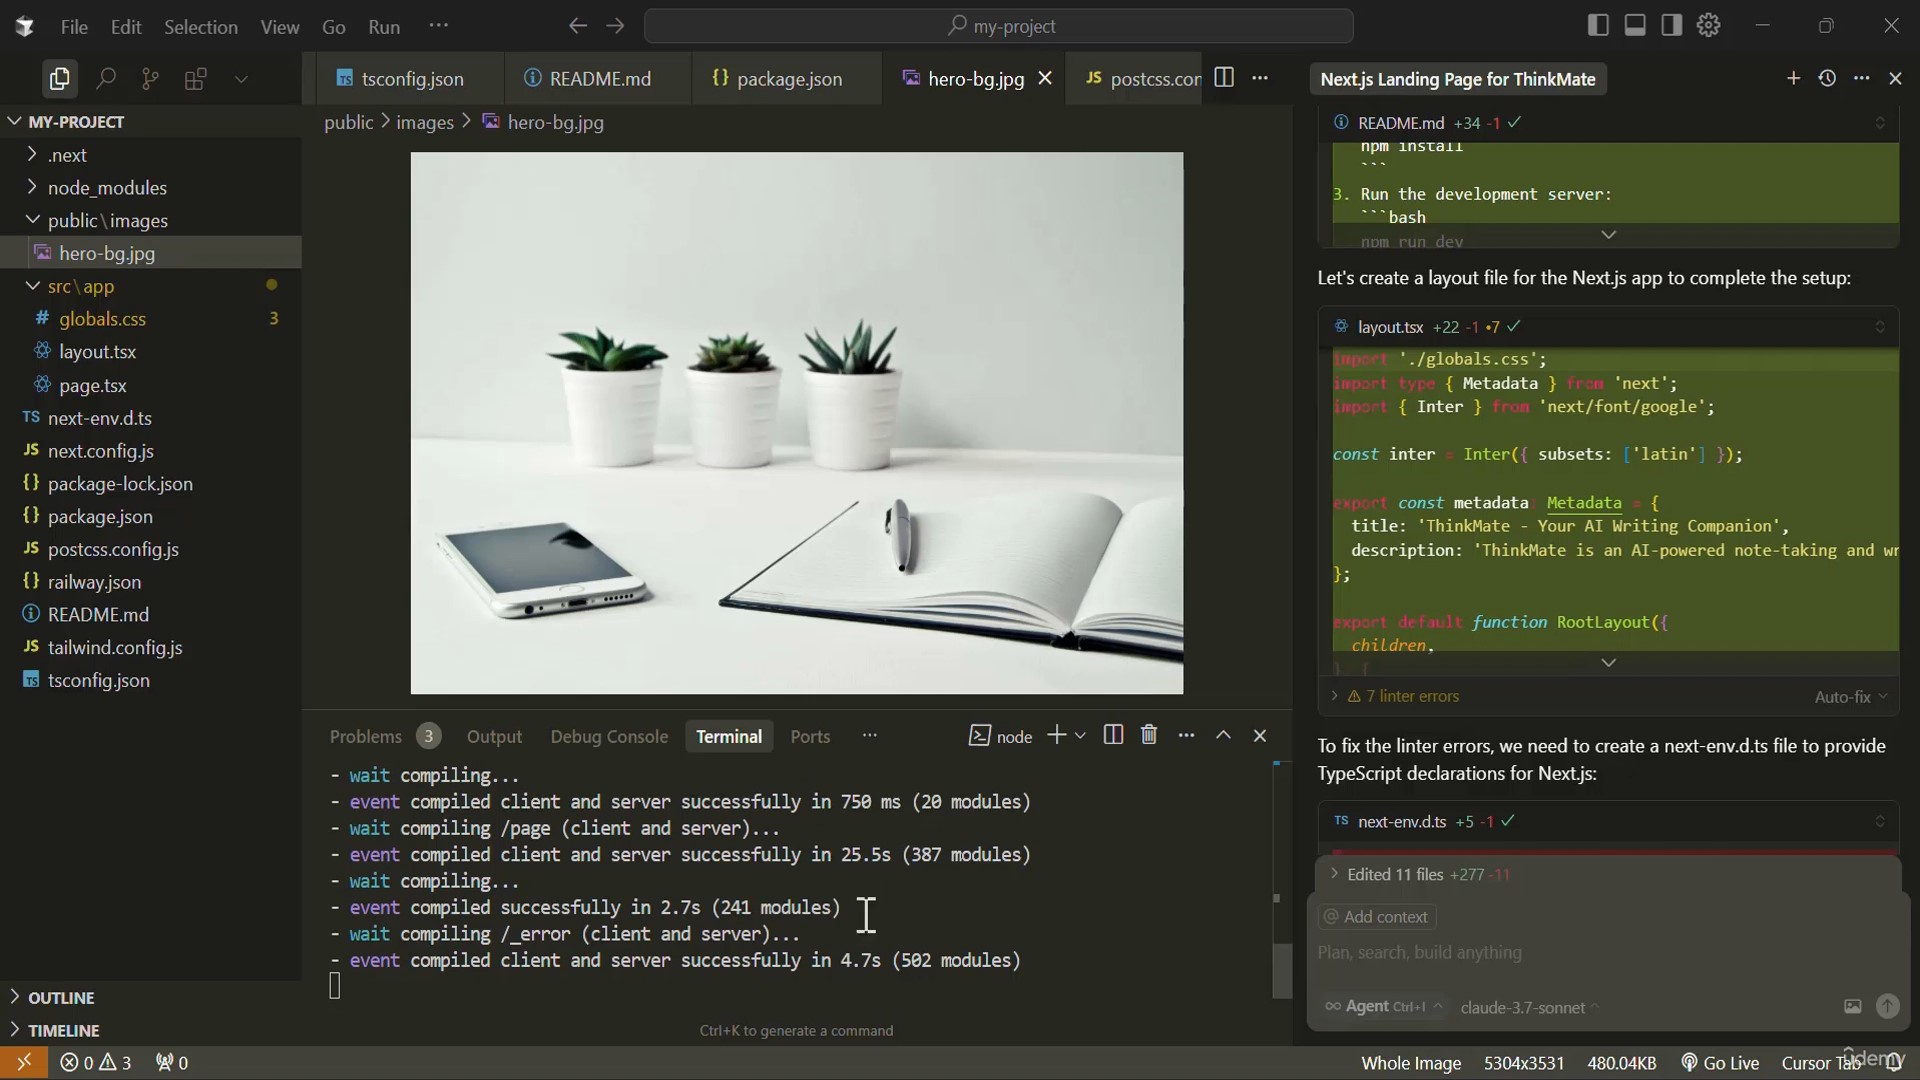Close the bottom panel

pyautogui.click(x=1260, y=736)
